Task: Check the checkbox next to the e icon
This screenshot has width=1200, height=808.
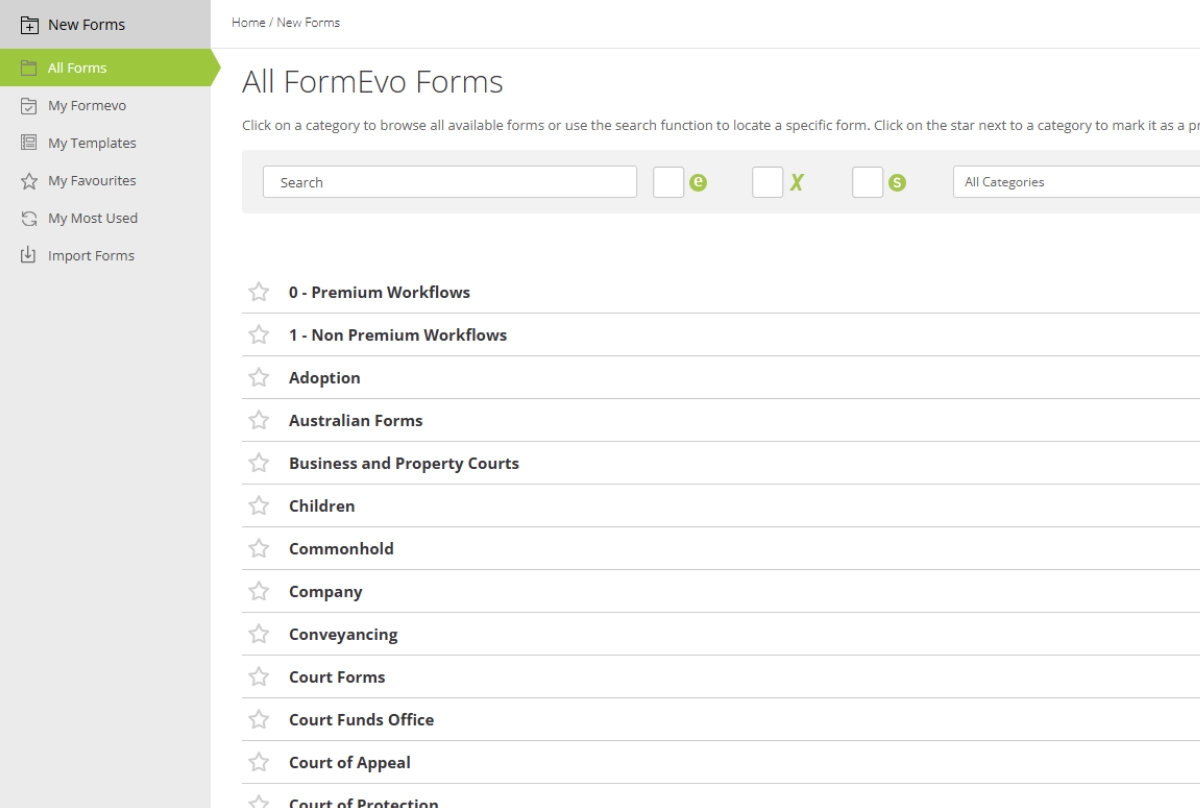Action: [x=669, y=181]
